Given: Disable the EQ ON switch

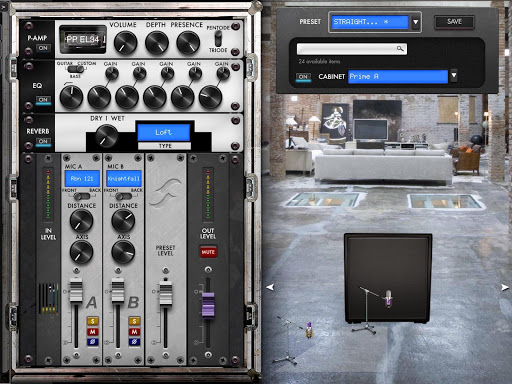Looking at the screenshot, I should coord(43,100).
